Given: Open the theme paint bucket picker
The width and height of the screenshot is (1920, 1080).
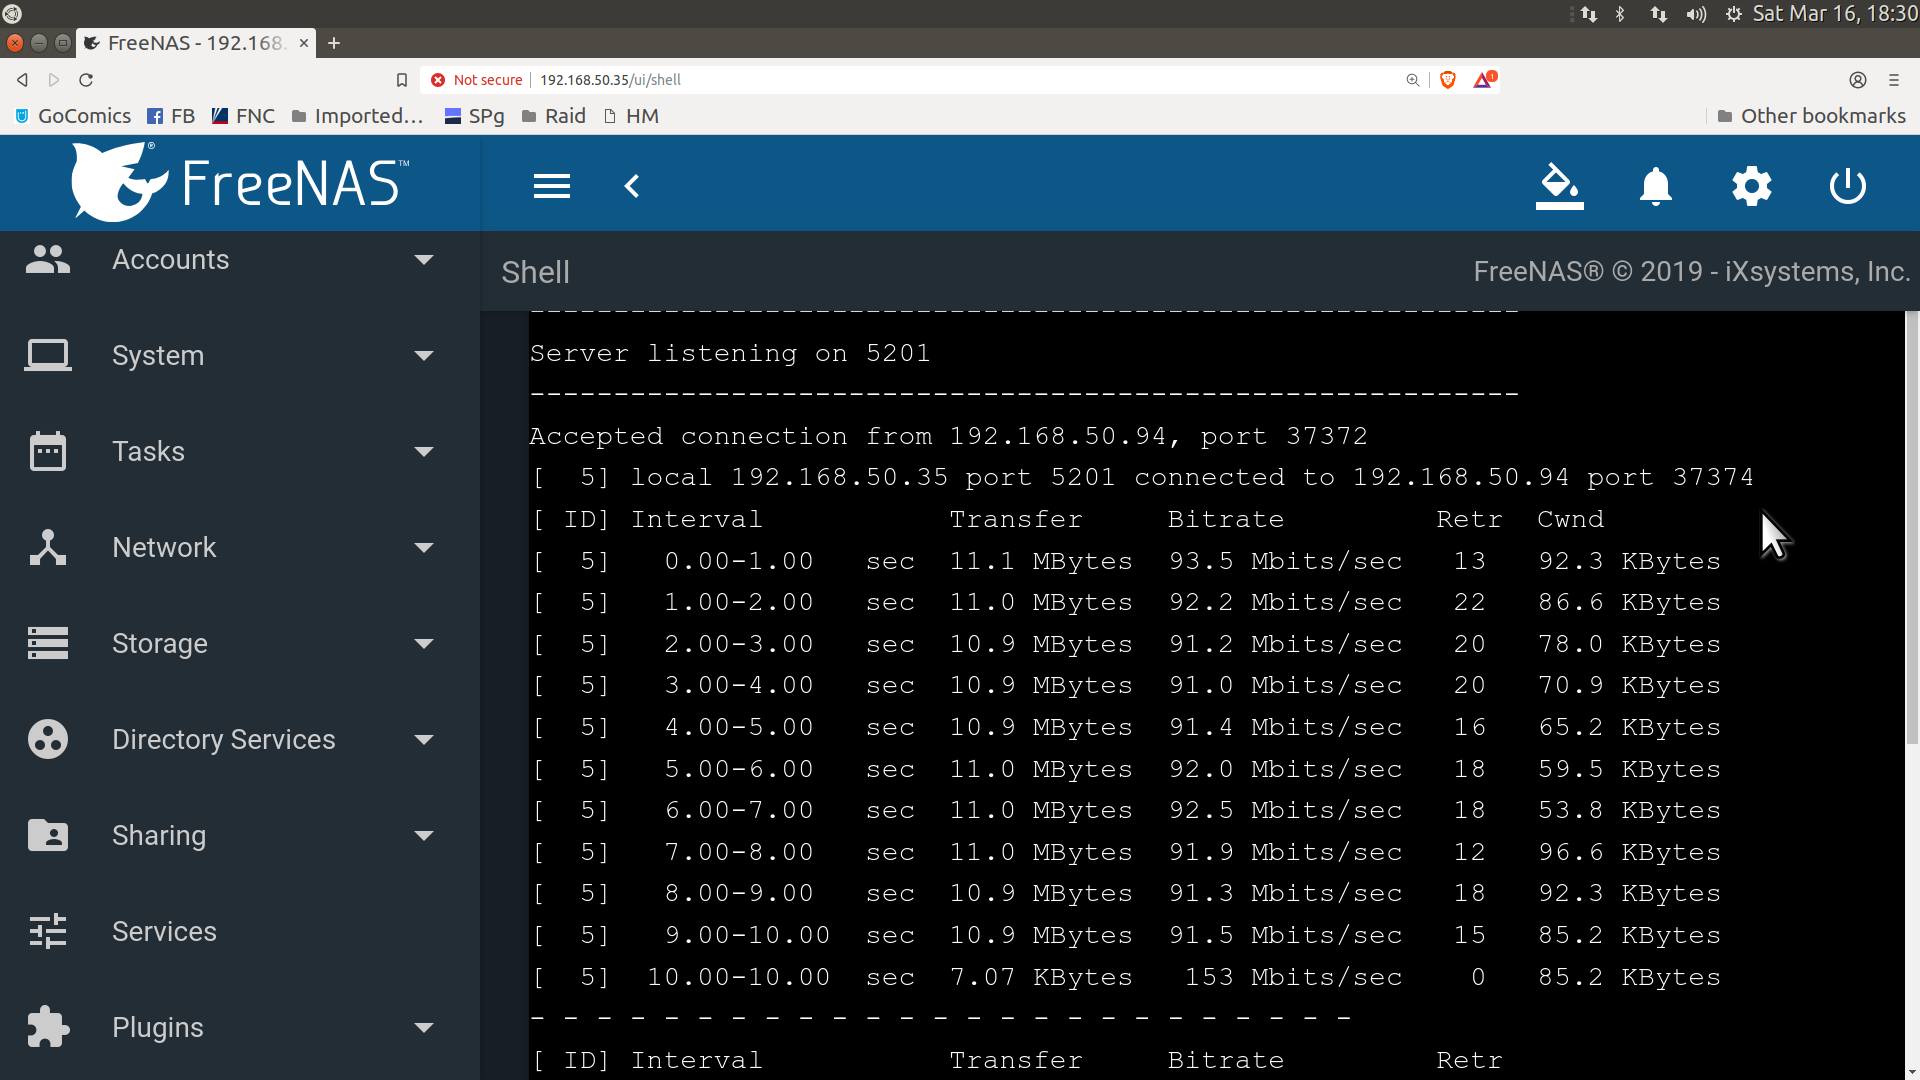Looking at the screenshot, I should point(1560,186).
